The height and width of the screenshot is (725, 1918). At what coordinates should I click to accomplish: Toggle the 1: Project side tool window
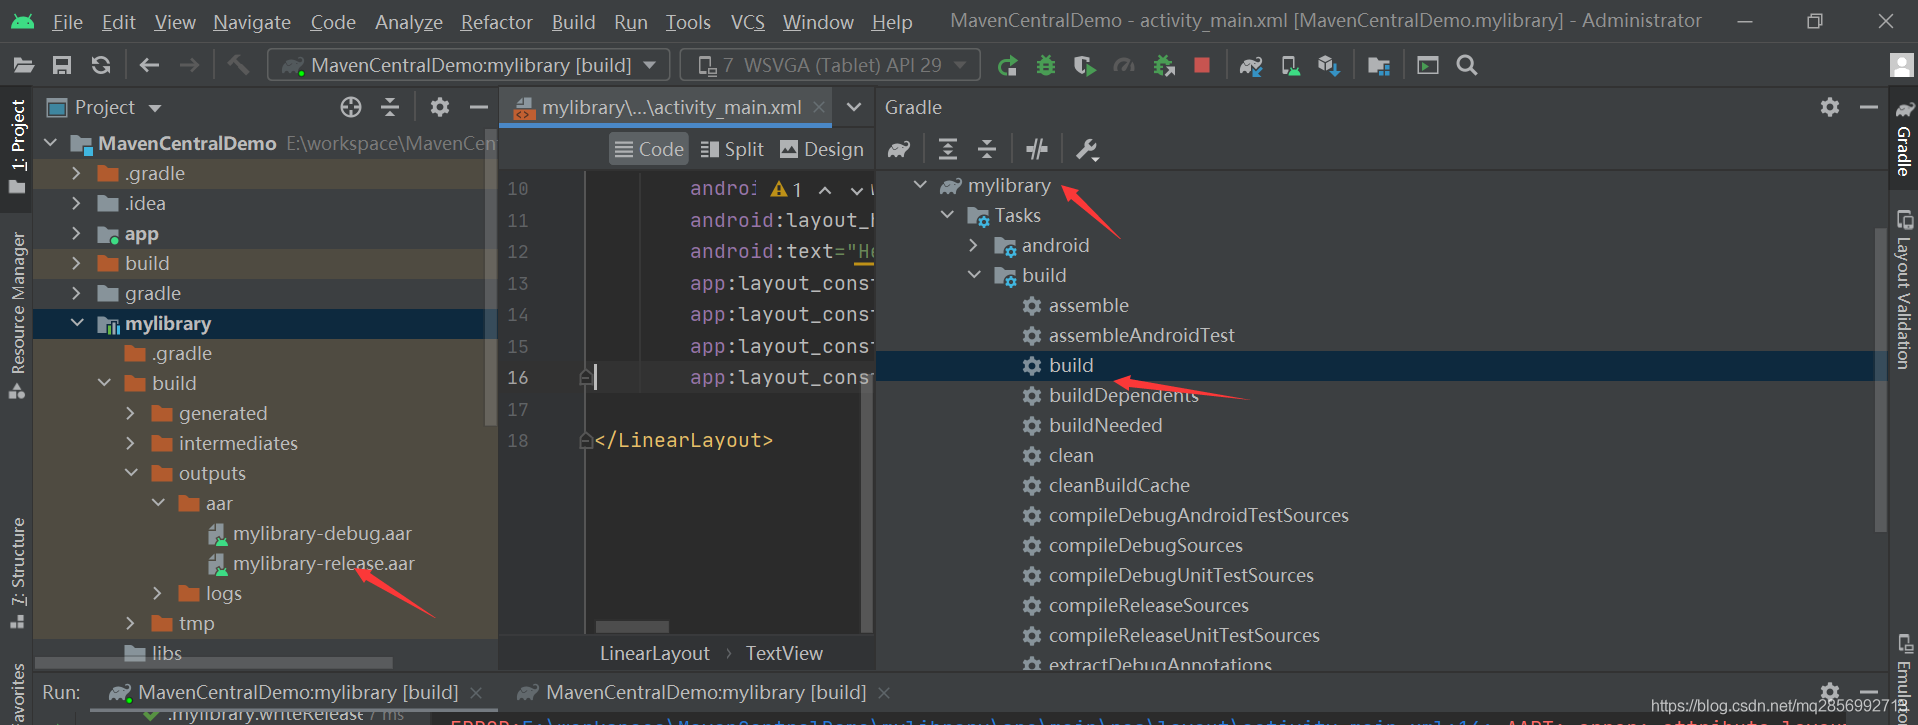click(17, 148)
